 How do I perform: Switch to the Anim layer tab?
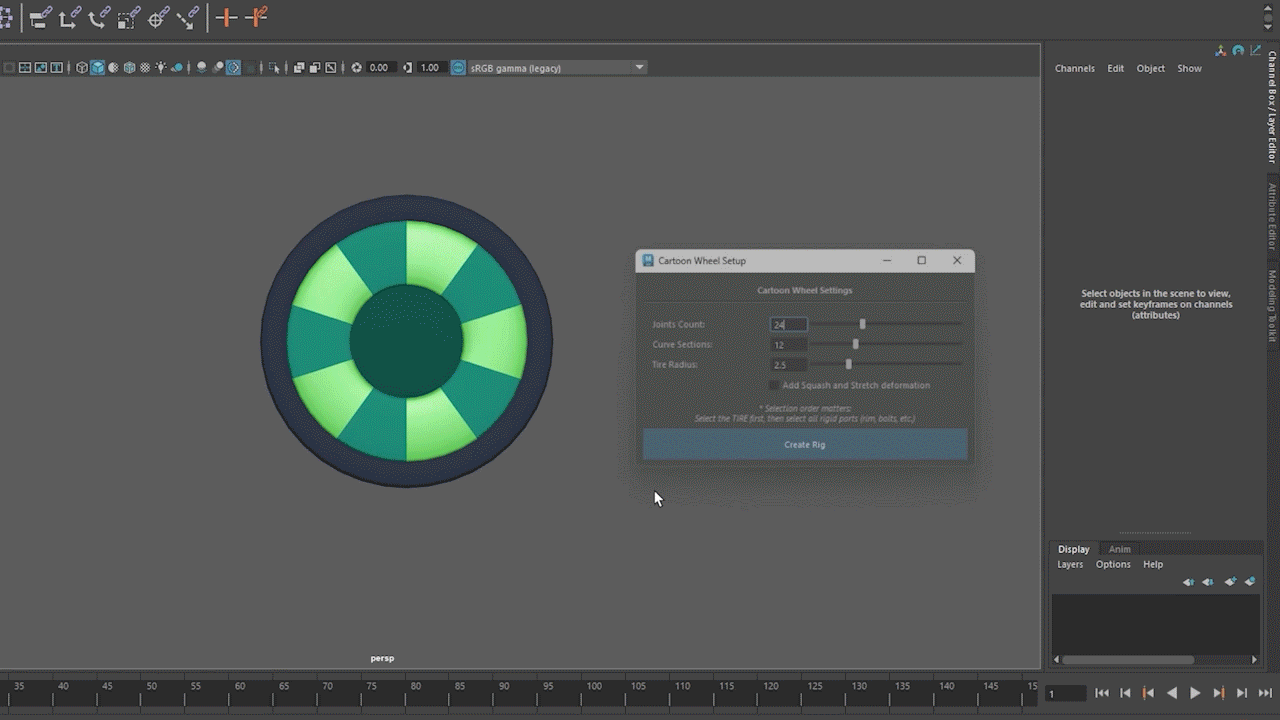click(x=1120, y=549)
